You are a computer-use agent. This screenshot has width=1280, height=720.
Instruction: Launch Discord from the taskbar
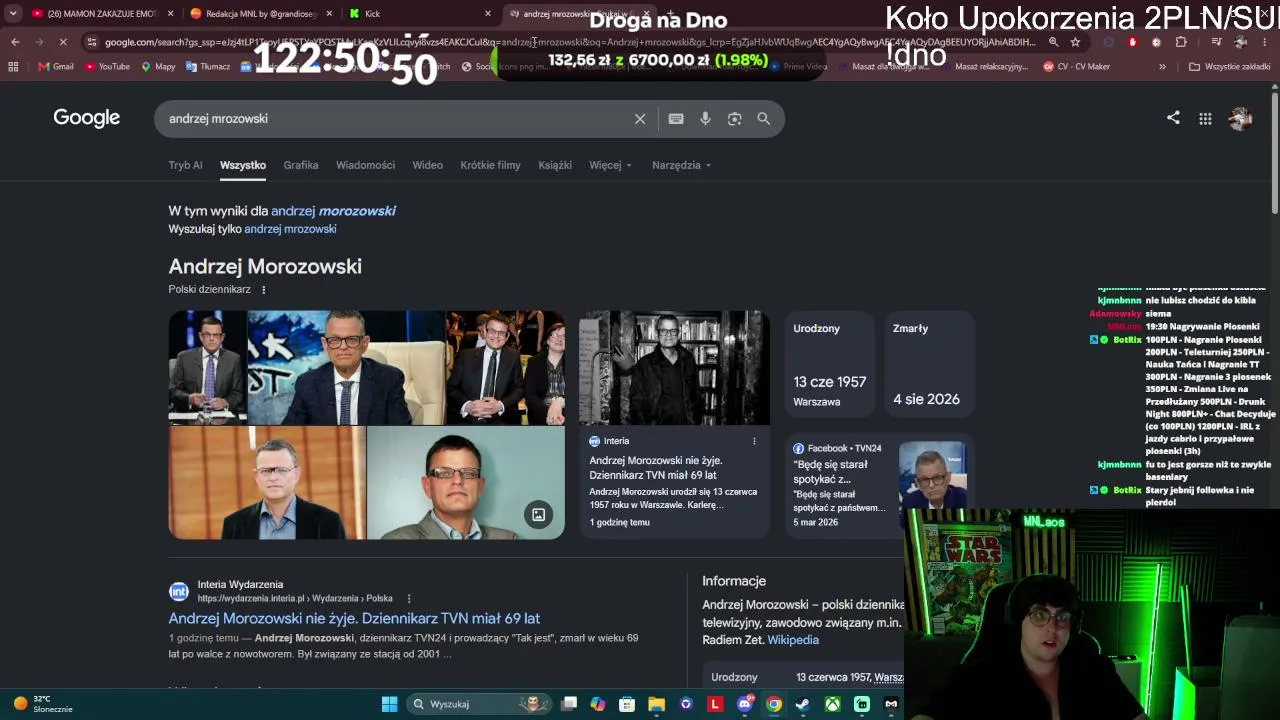[x=744, y=704]
